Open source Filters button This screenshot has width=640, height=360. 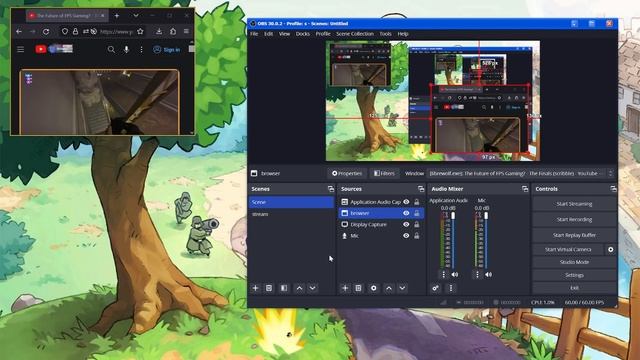(384, 173)
